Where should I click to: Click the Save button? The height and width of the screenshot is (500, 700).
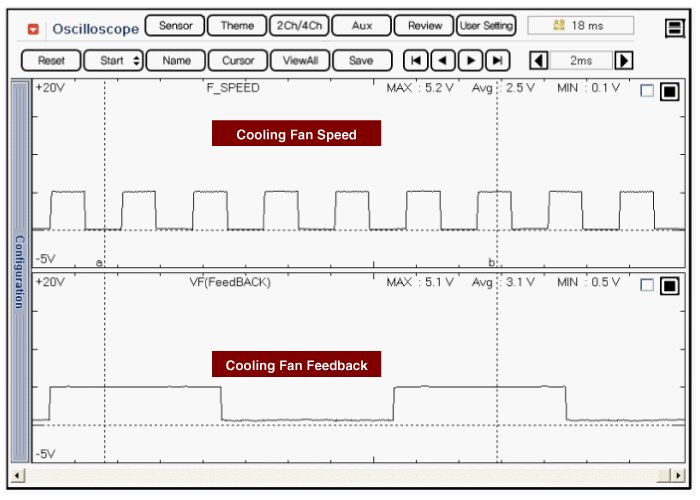[361, 61]
